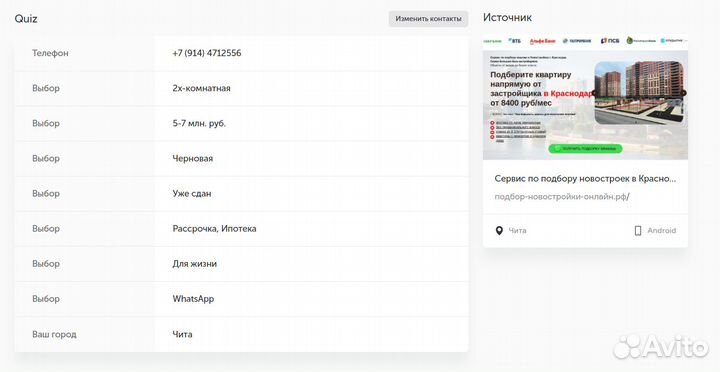The image size is (720, 372).
Task: Click the Телефон row label
Action: coord(50,53)
